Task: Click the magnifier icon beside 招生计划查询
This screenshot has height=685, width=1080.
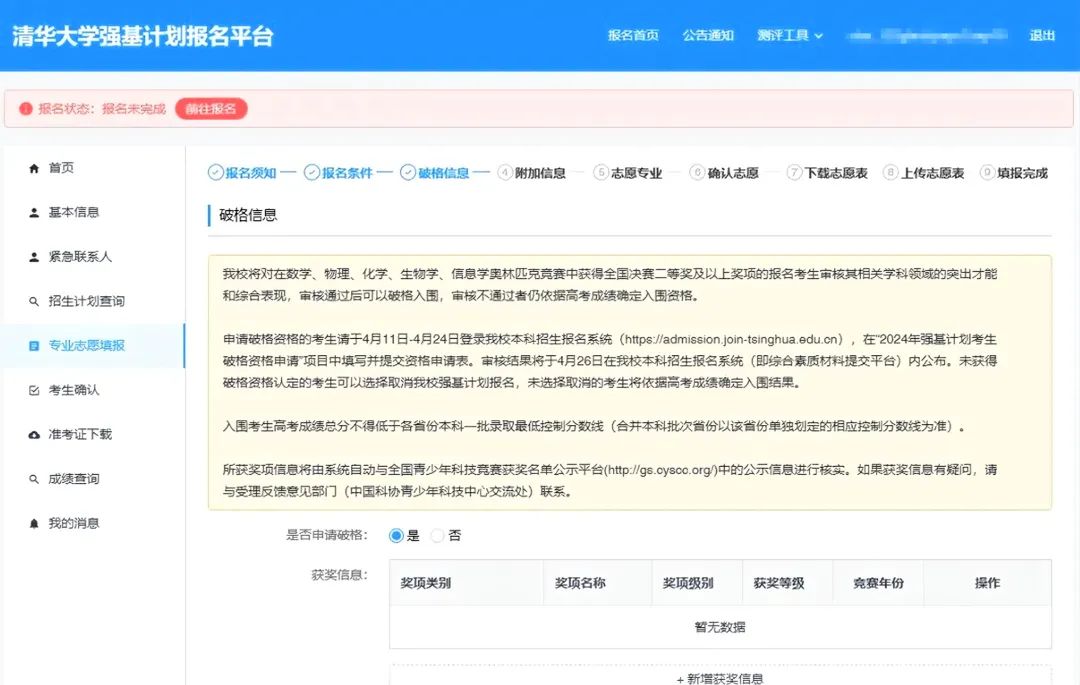Action: click(x=34, y=302)
